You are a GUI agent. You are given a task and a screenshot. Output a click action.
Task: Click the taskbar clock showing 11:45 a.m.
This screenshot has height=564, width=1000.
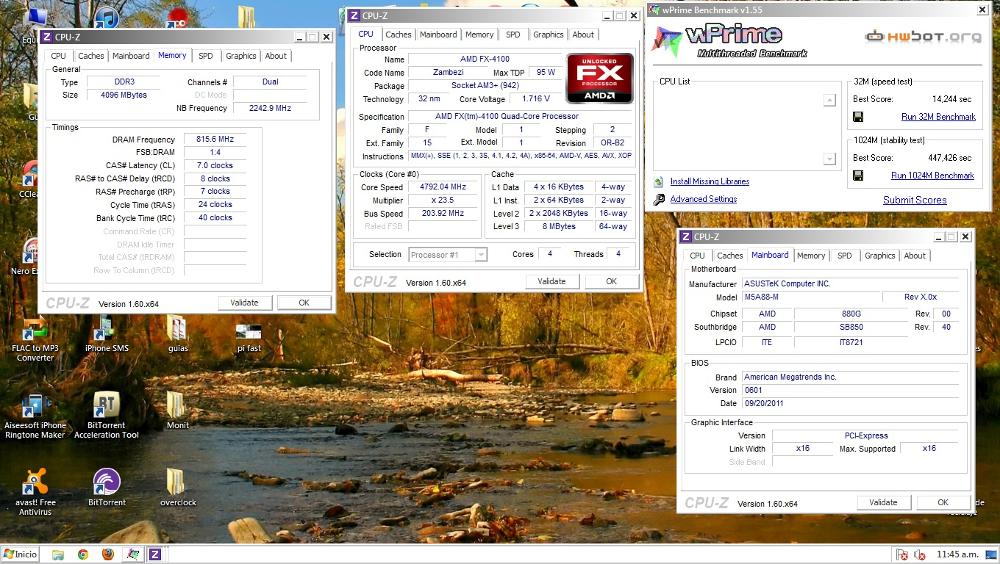(957, 554)
